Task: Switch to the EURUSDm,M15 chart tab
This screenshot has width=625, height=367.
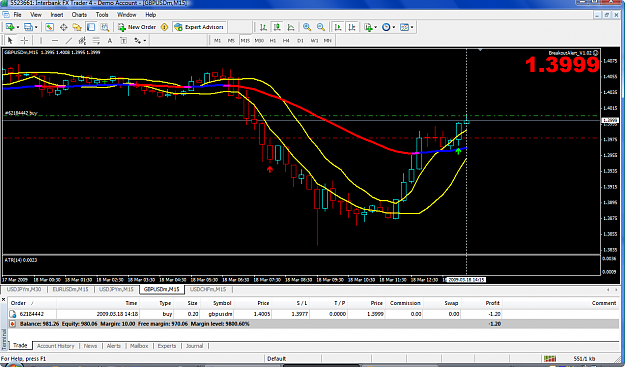Action: click(71, 289)
